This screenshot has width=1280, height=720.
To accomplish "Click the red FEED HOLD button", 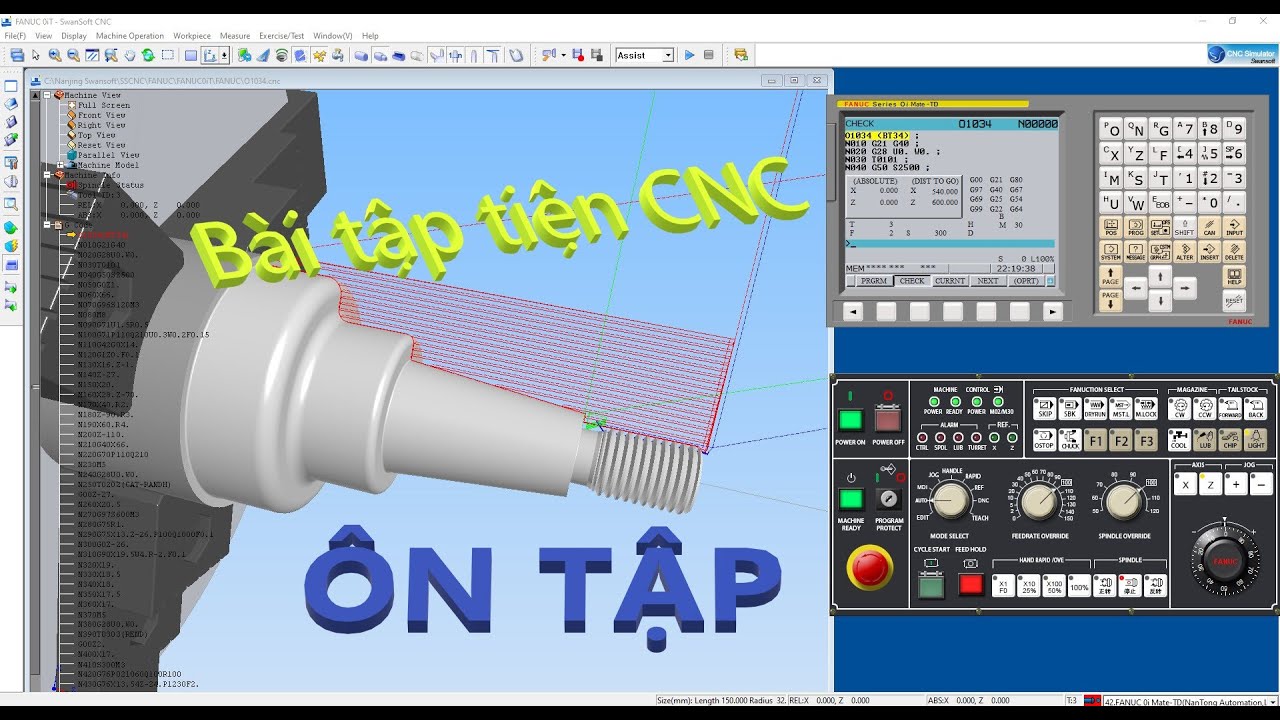I will (971, 585).
